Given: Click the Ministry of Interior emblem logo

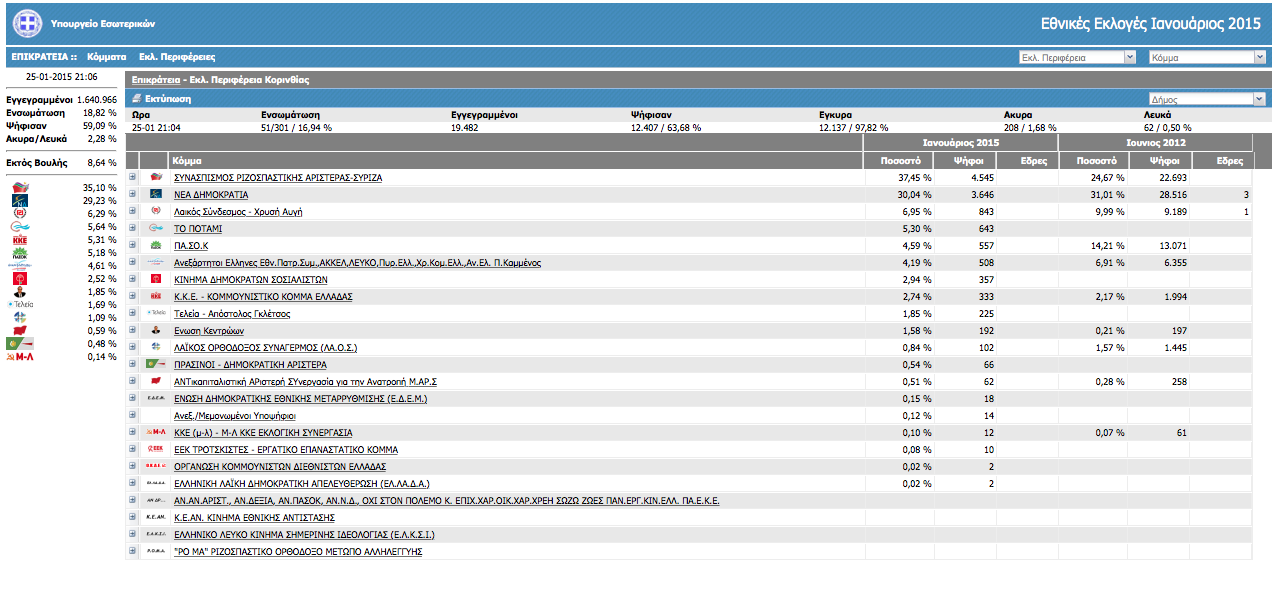Looking at the screenshot, I should pos(28,22).
